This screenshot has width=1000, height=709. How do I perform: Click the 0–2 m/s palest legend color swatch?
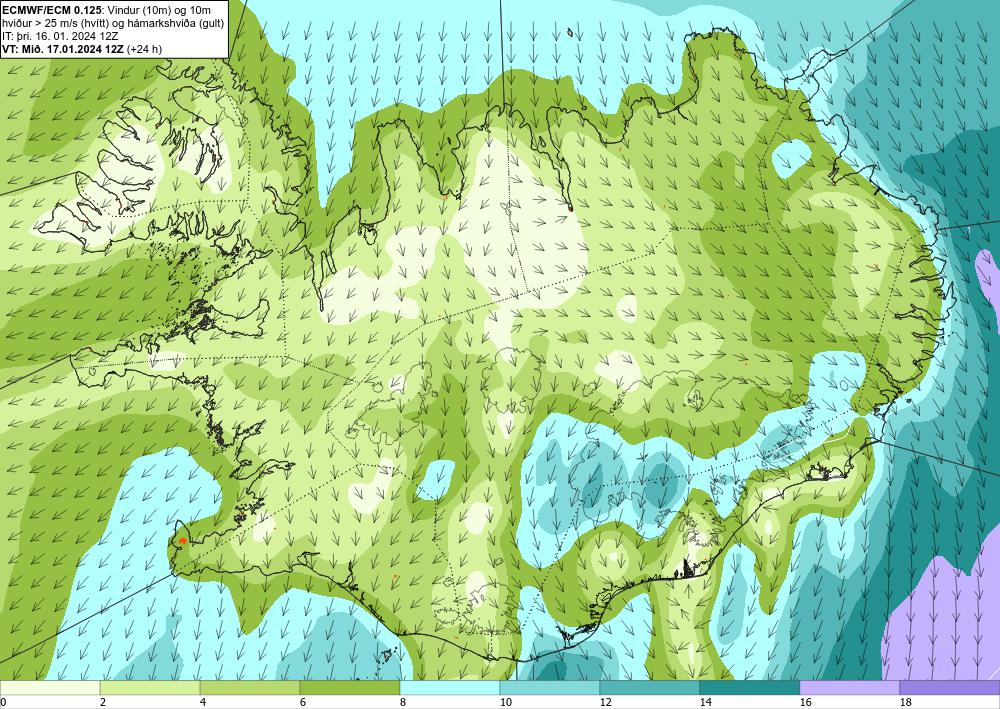pyautogui.click(x=50, y=688)
